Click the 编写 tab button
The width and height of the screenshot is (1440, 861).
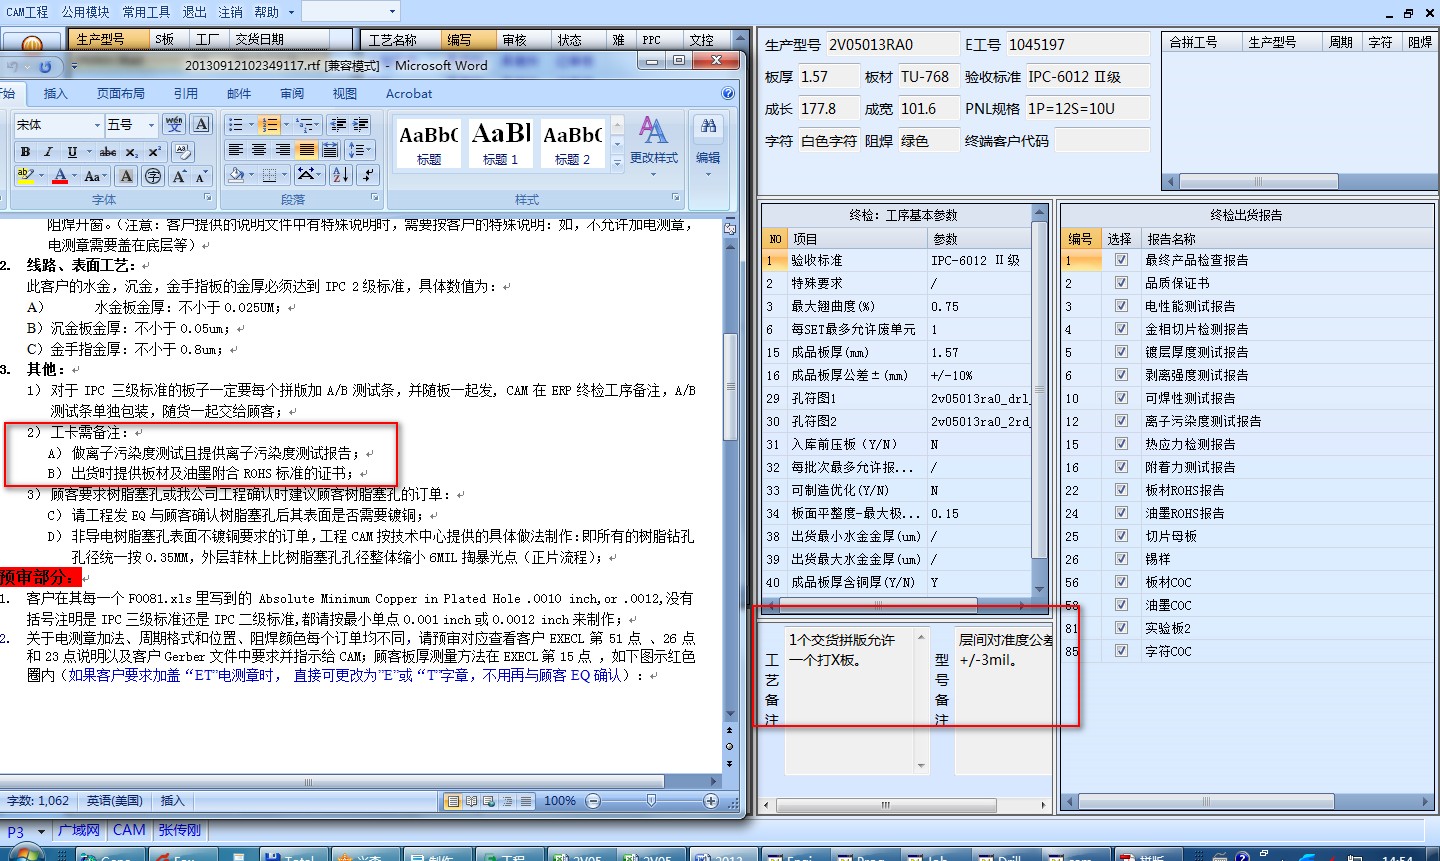pos(470,39)
